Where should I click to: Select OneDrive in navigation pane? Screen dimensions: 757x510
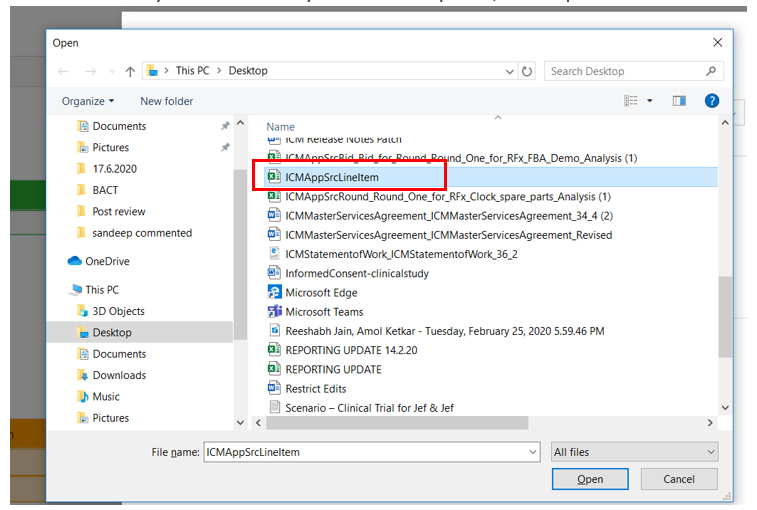[107, 261]
